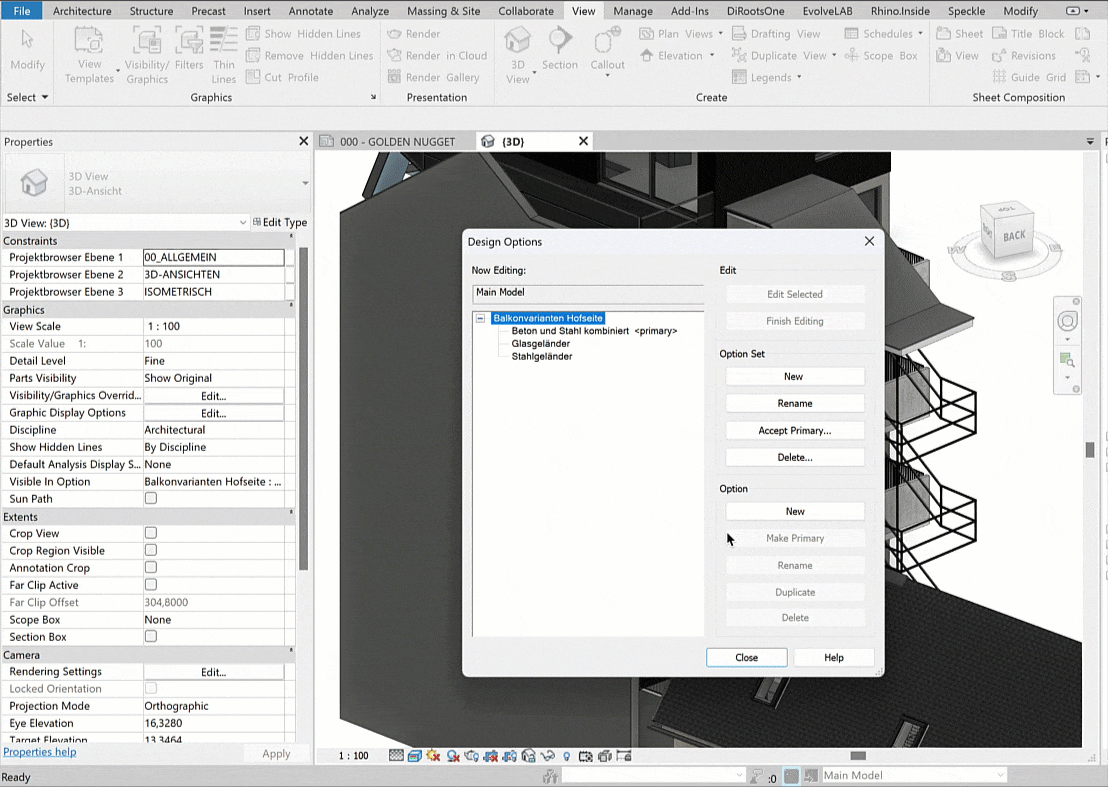The image size is (1108, 787).
Task: Collapse the Balkonvarianten Hofseite tree node
Action: coord(480,318)
